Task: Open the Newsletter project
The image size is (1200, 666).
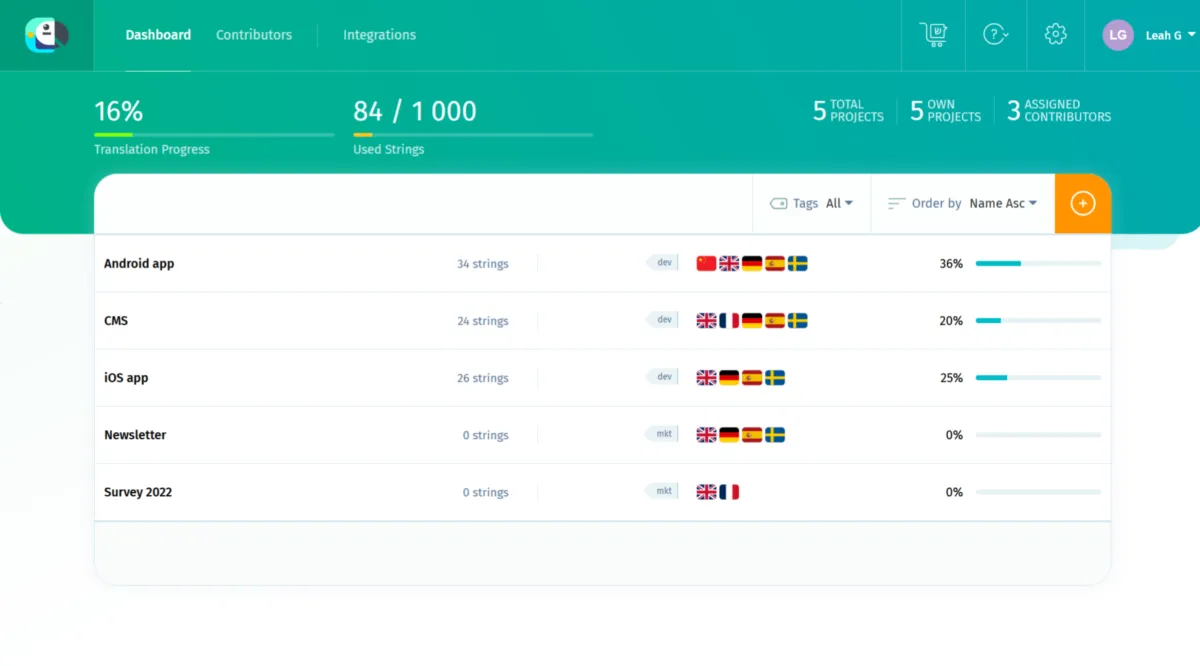Action: [x=135, y=435]
